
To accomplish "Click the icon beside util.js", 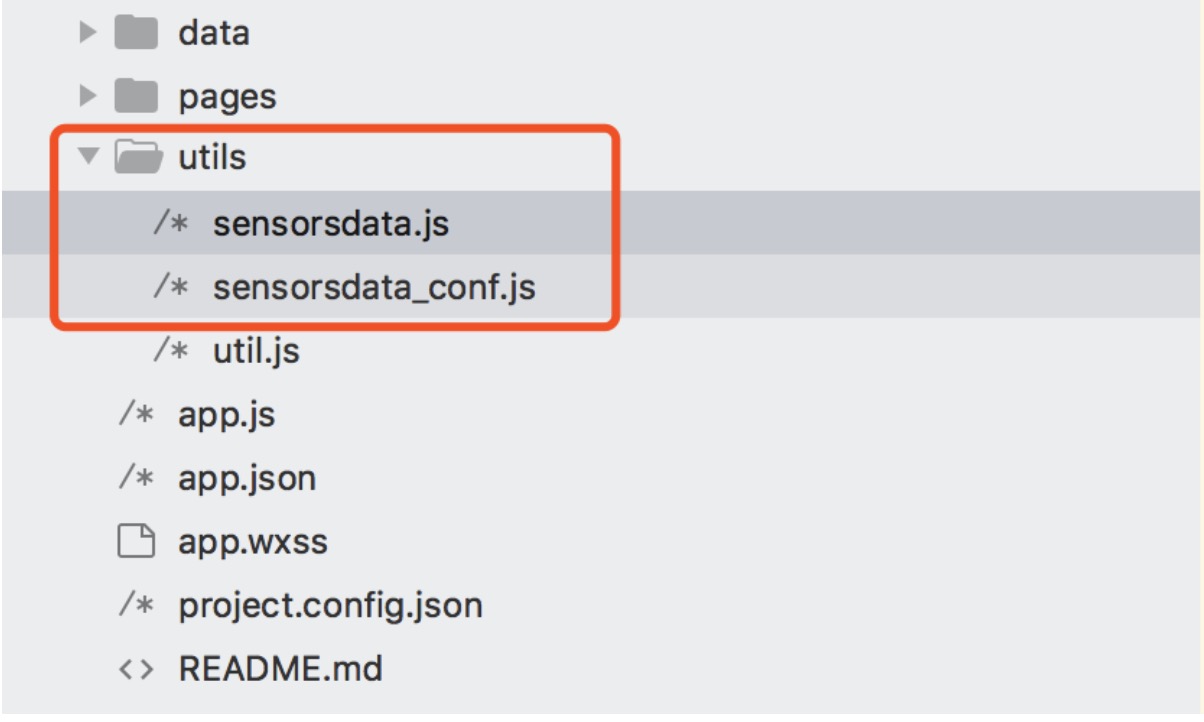I will point(171,351).
